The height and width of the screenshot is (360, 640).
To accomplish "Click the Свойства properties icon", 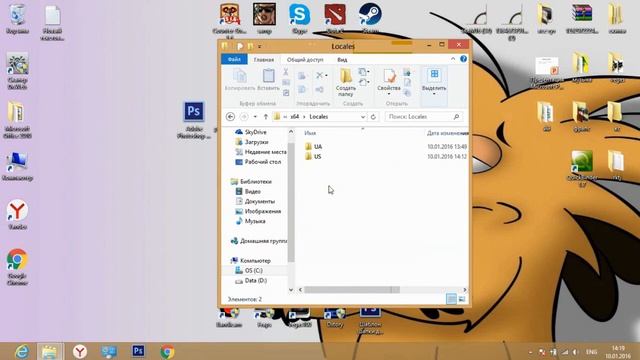I will coord(389,76).
